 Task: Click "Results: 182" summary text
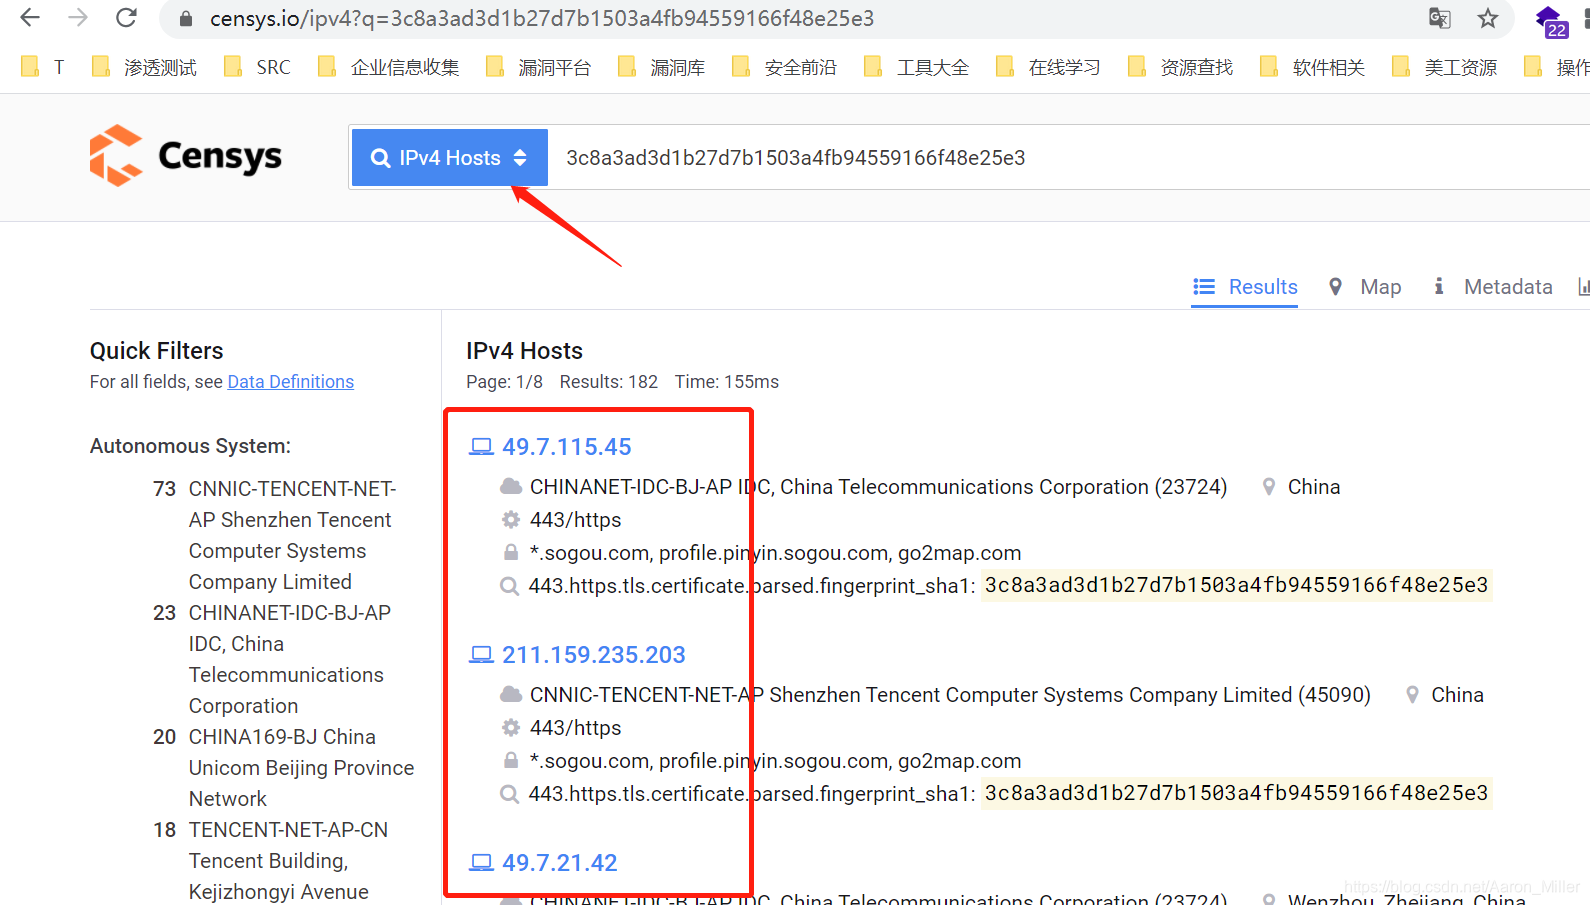[609, 382]
